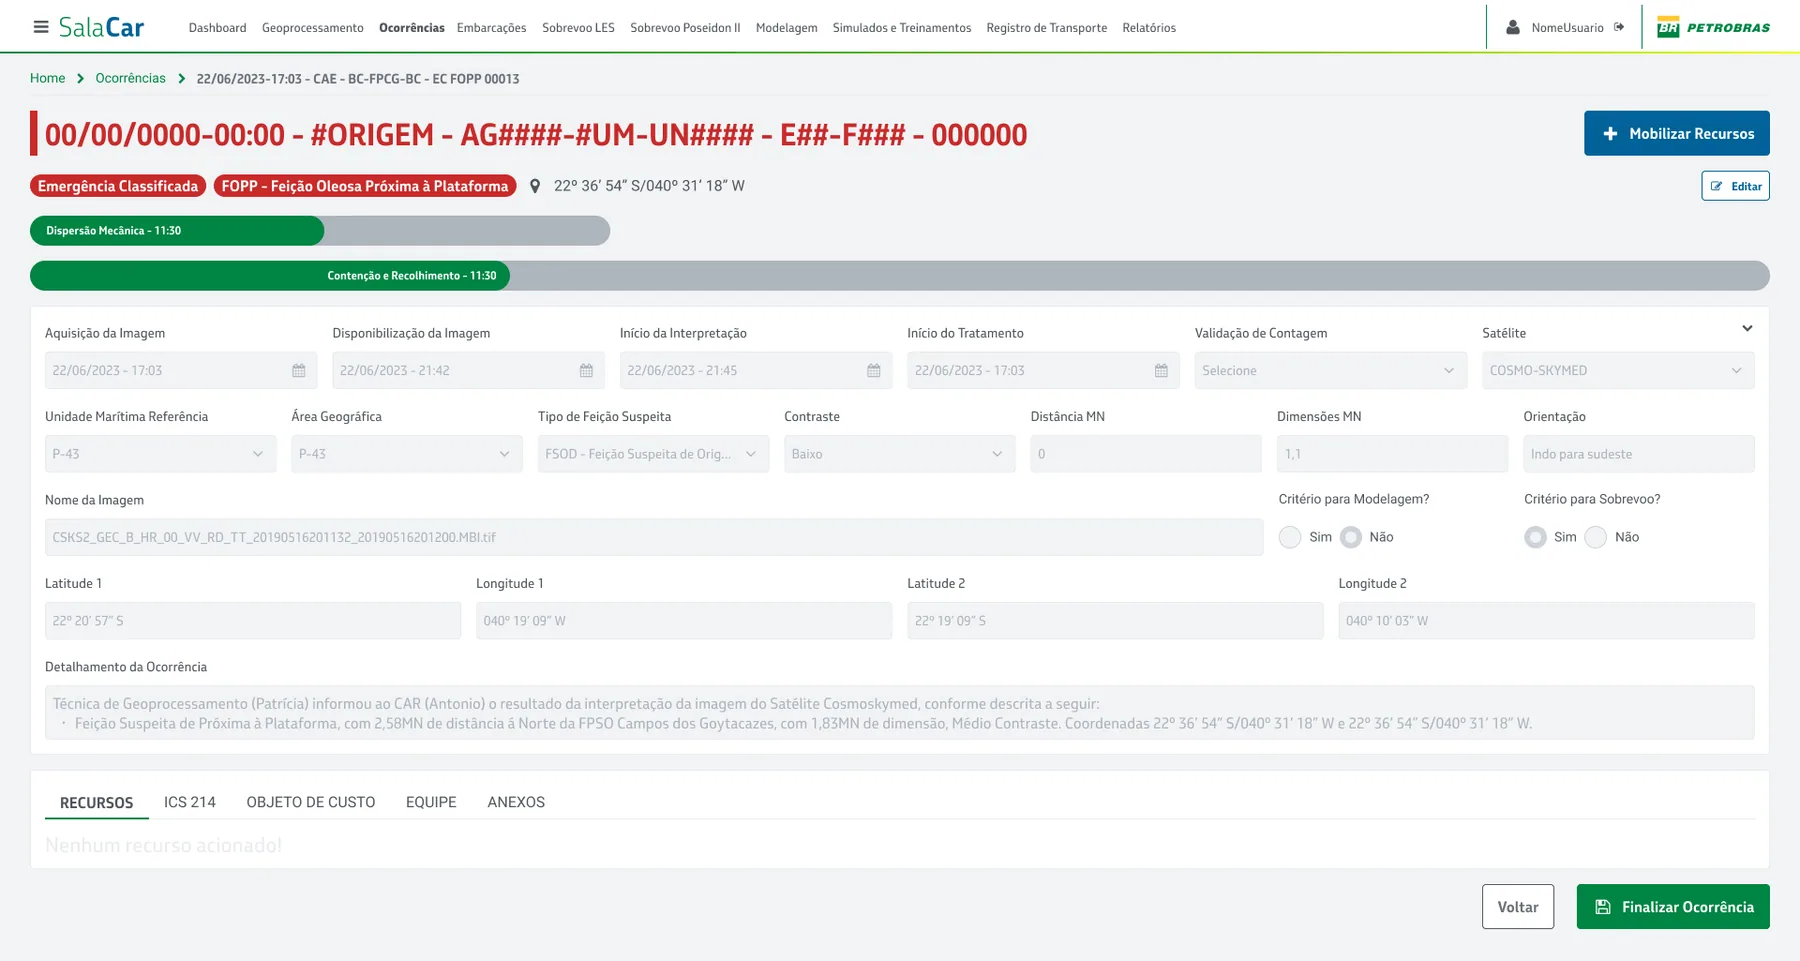Choose Não for Critério para Modelagem
This screenshot has height=961, width=1800.
1351,537
